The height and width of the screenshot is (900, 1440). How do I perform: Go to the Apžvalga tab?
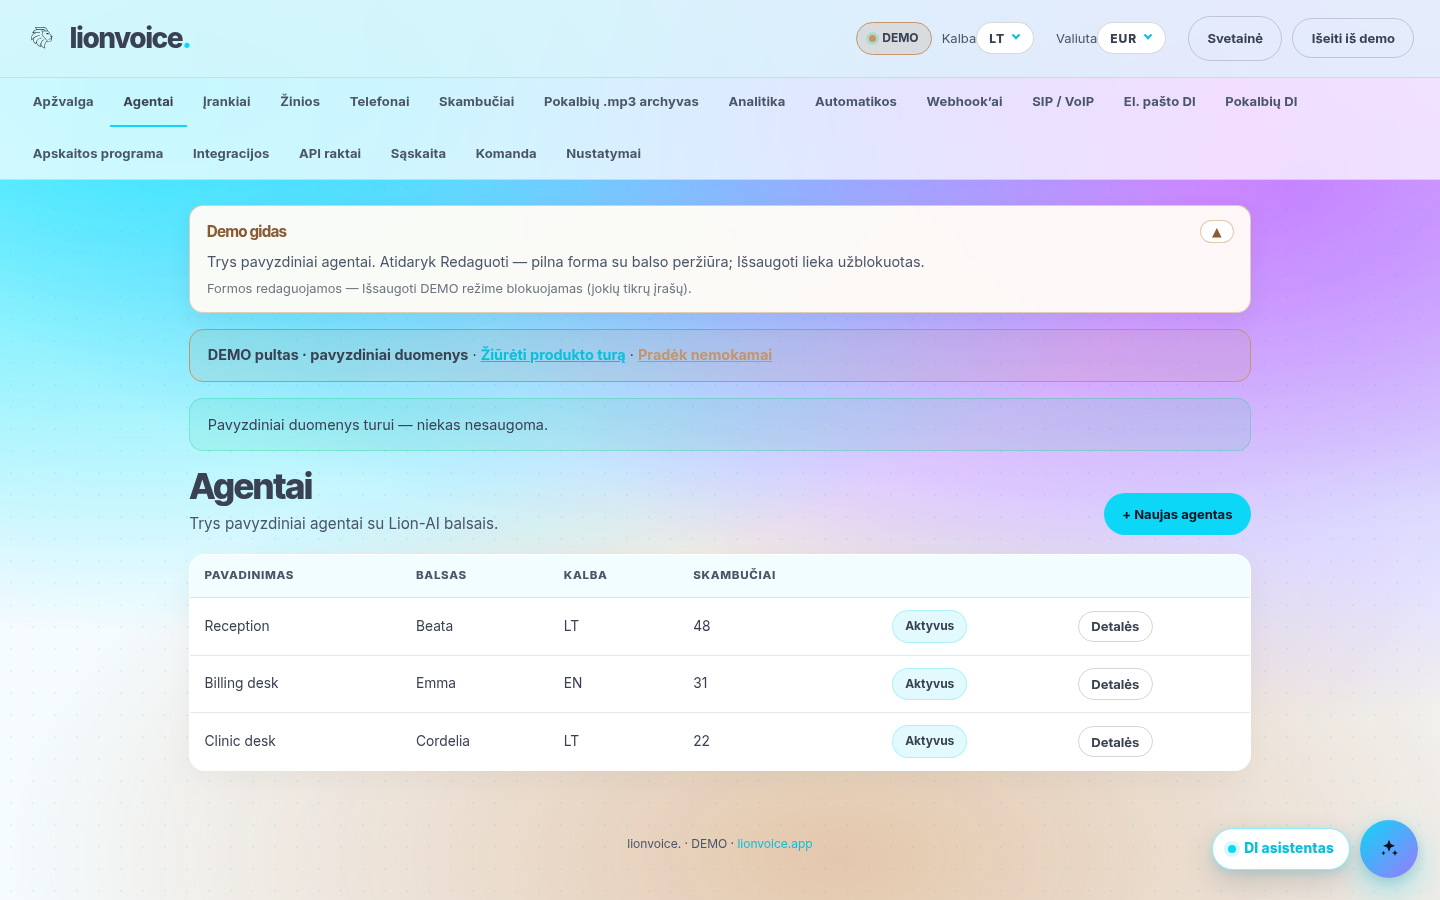(x=63, y=101)
